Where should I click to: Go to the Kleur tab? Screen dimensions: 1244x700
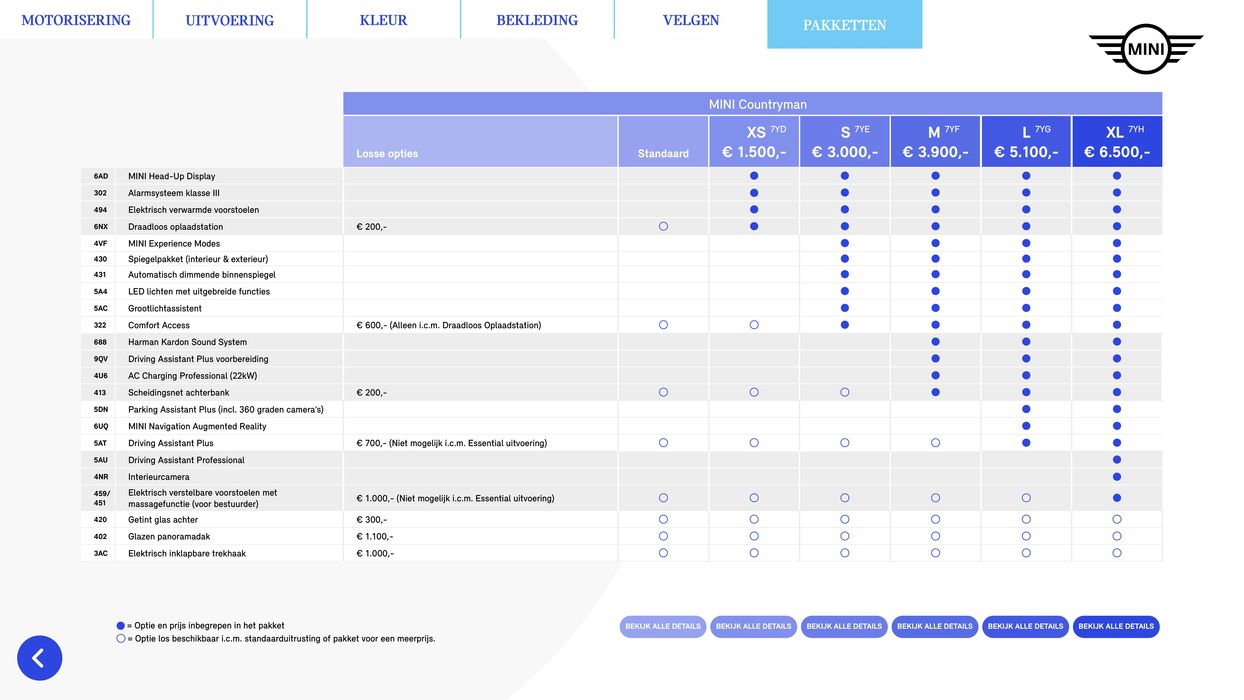click(x=383, y=20)
